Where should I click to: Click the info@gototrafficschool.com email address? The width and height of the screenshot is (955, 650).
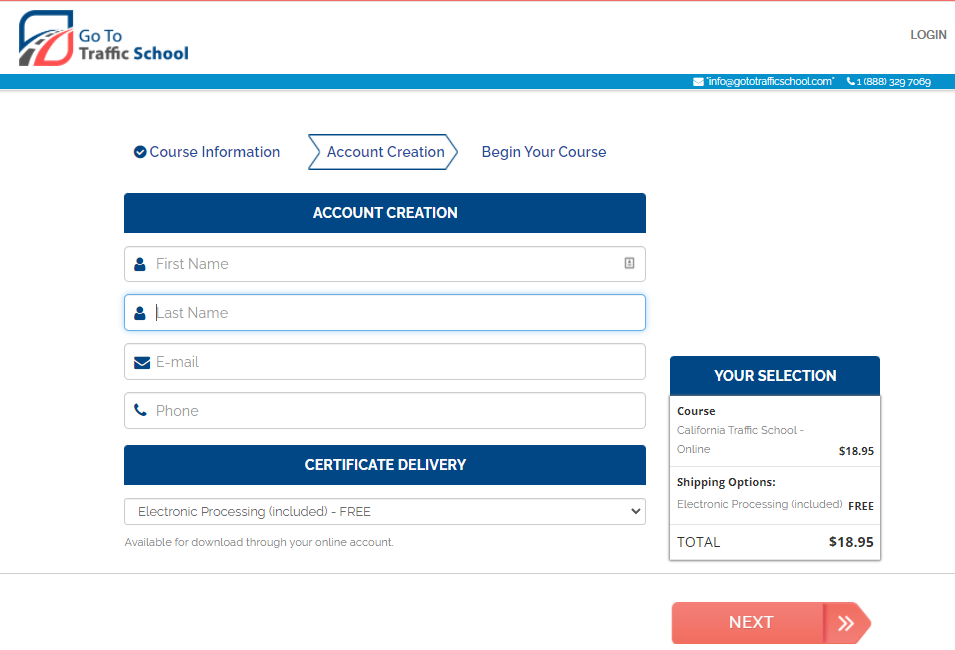tap(770, 81)
